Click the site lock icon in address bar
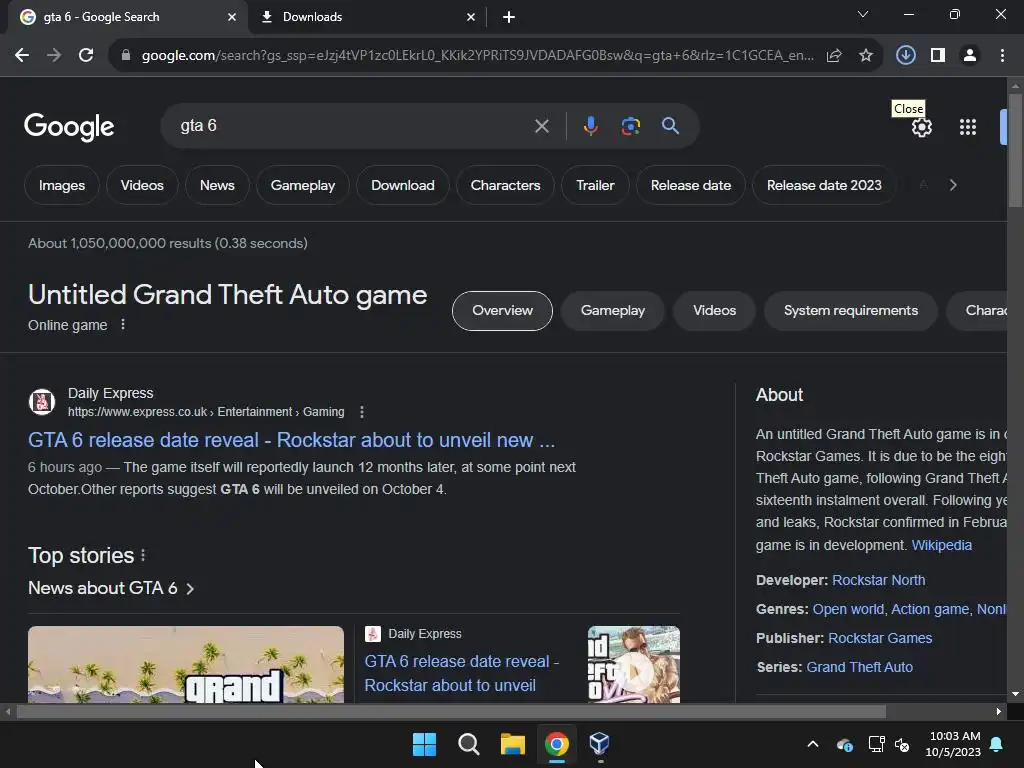 click(x=126, y=56)
